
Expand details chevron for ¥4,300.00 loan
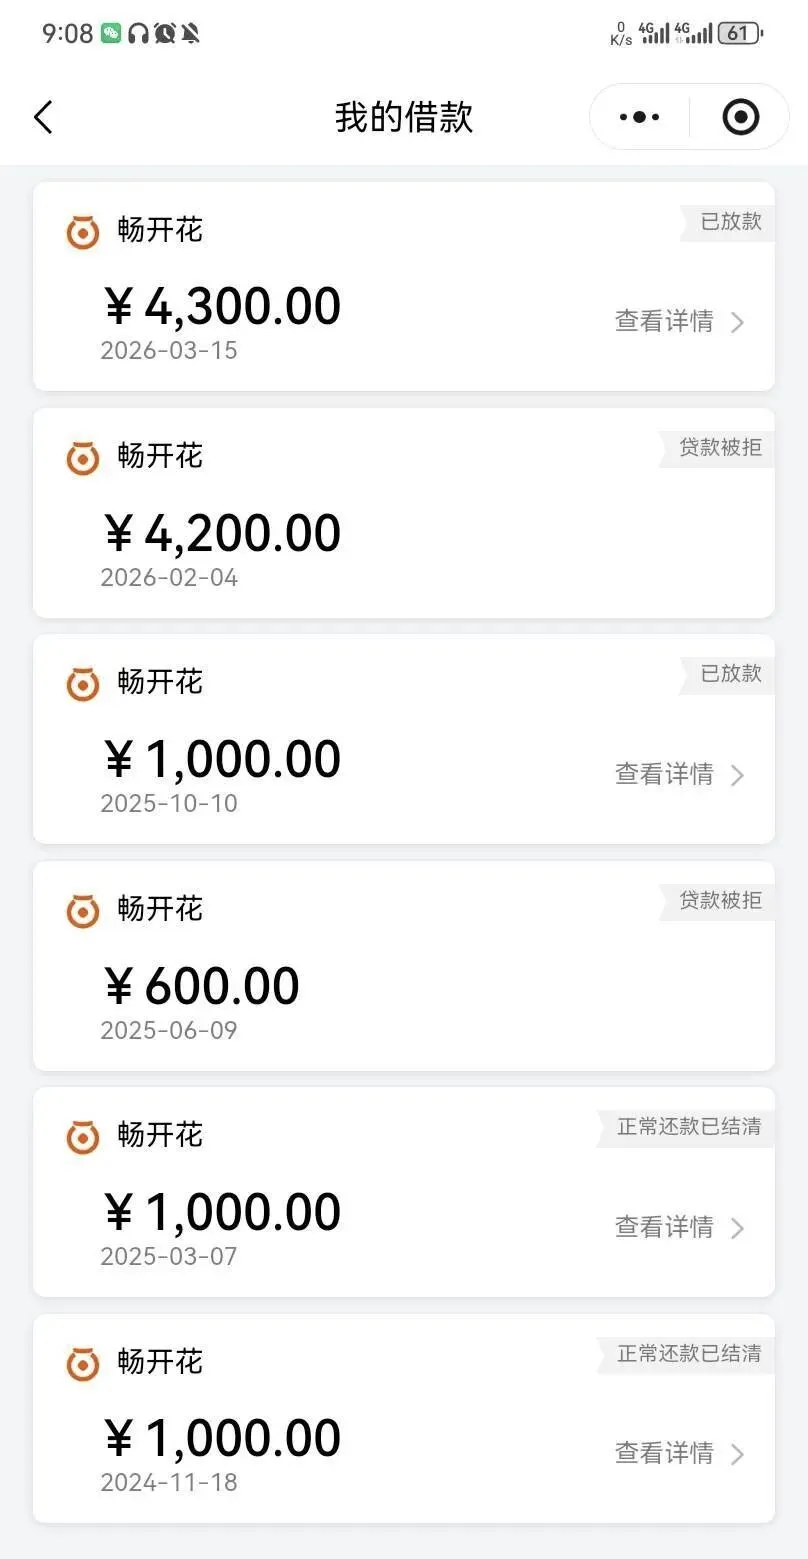[737, 322]
